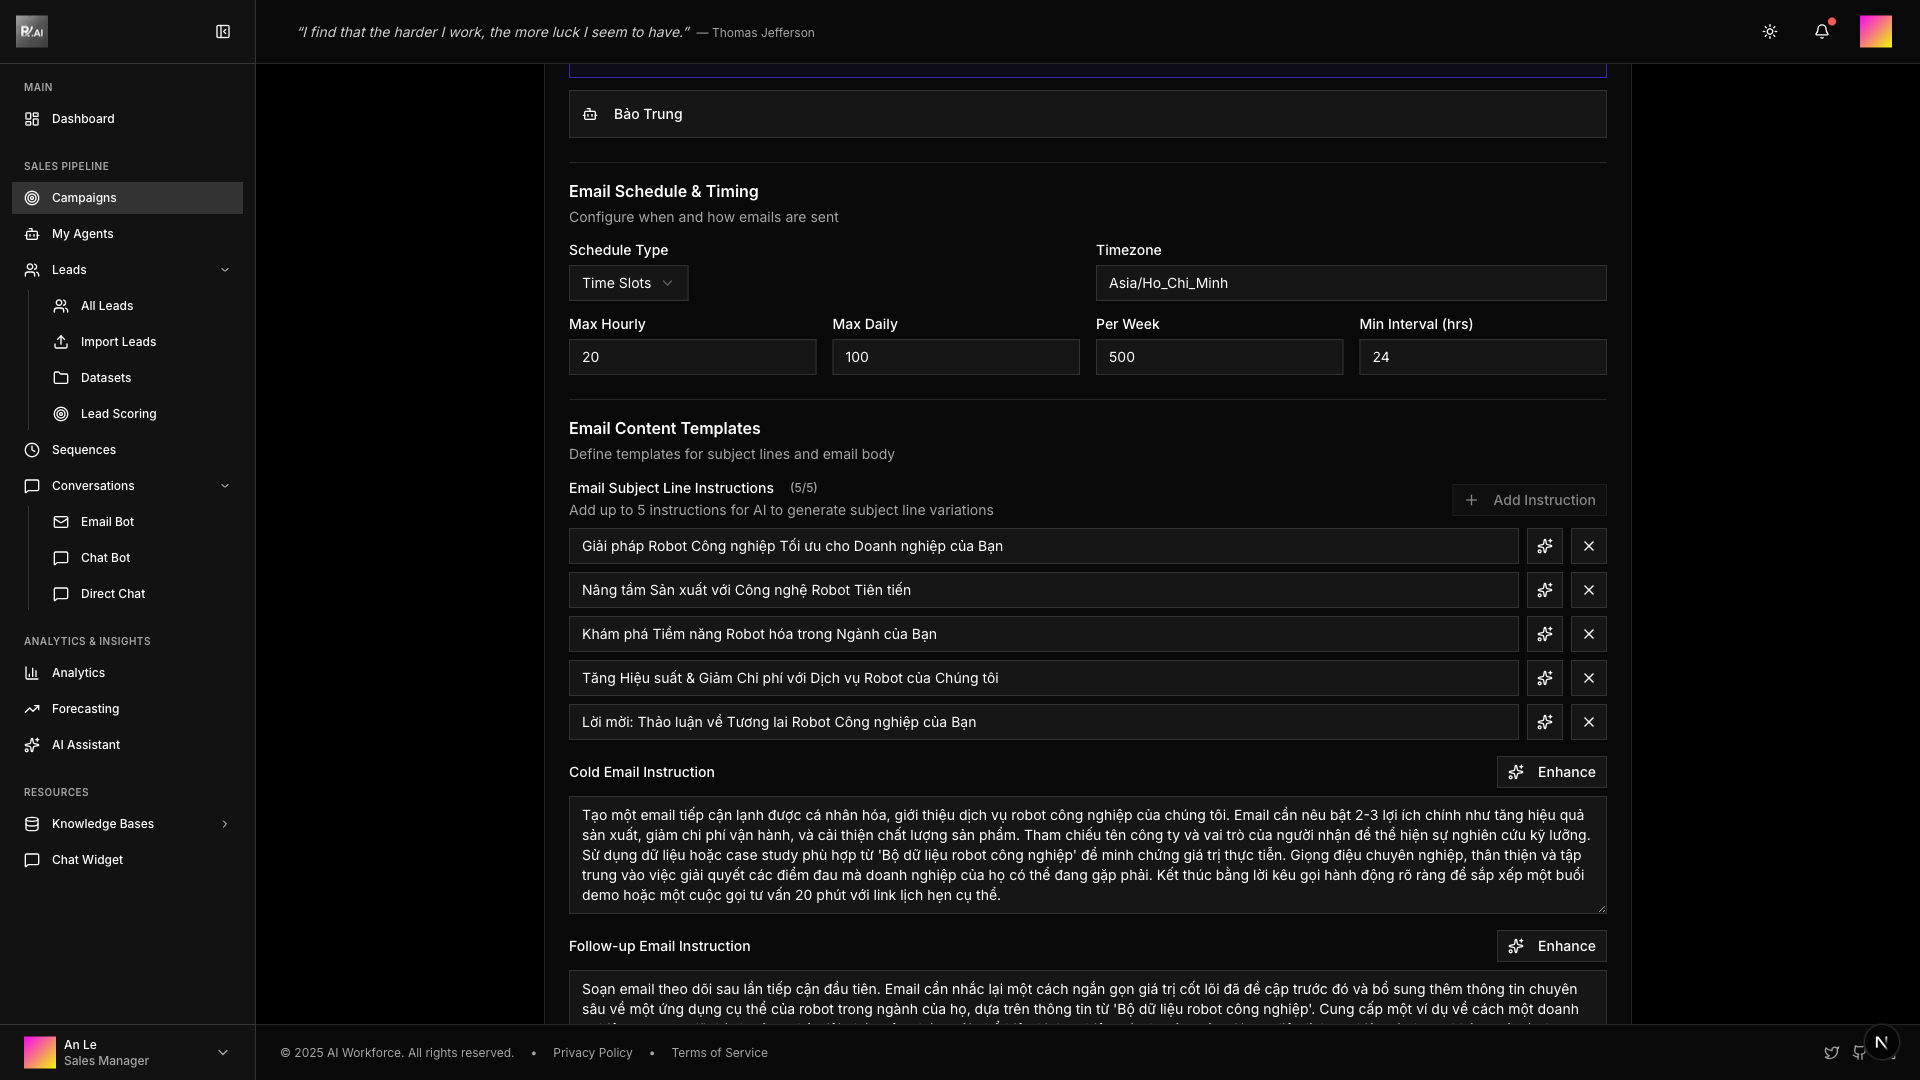Image resolution: width=1920 pixels, height=1080 pixels.
Task: Click the Max Daily input field
Action: pyautogui.click(x=955, y=357)
